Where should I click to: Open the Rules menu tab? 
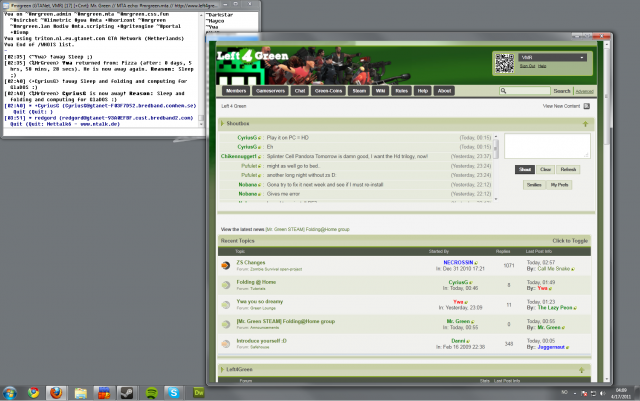[x=402, y=91]
